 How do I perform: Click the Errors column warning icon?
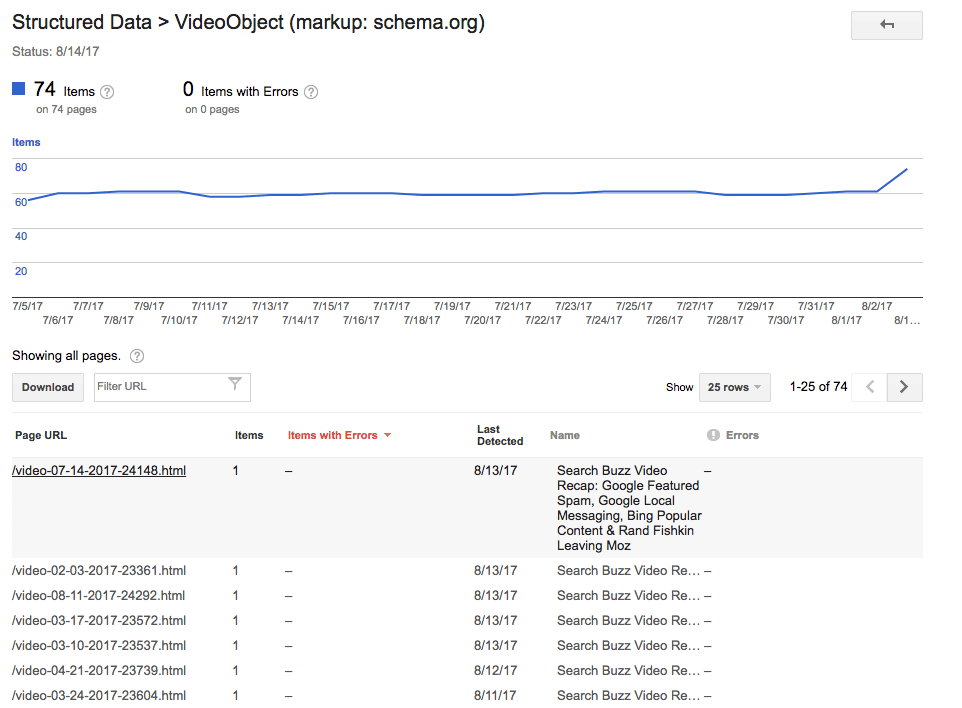pos(713,435)
